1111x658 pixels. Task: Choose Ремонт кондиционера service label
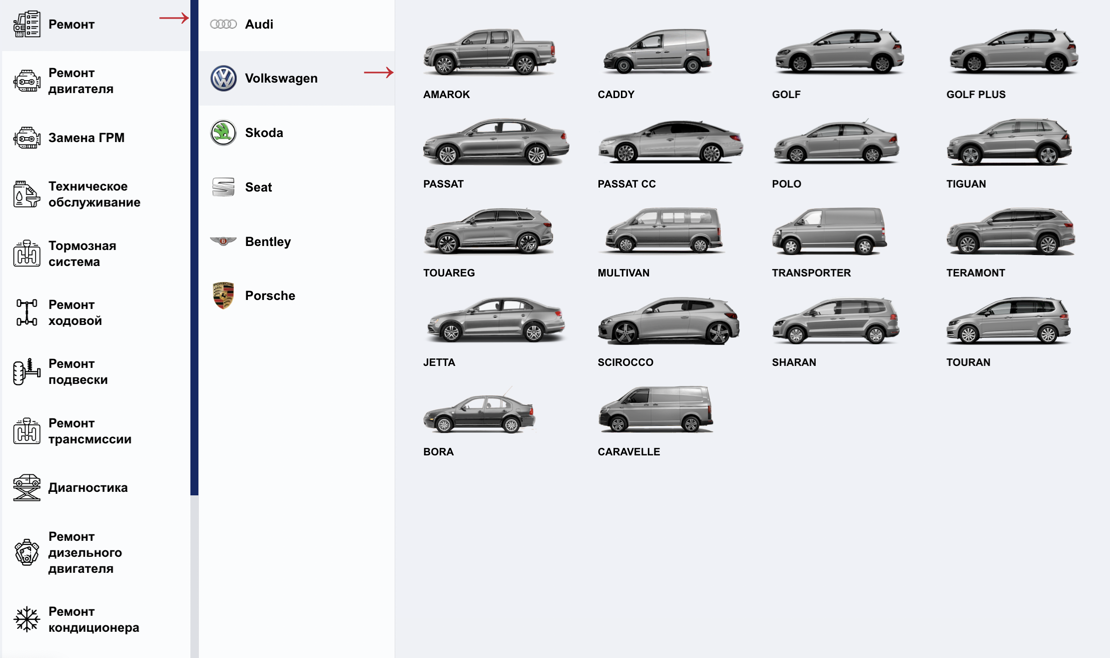(94, 619)
